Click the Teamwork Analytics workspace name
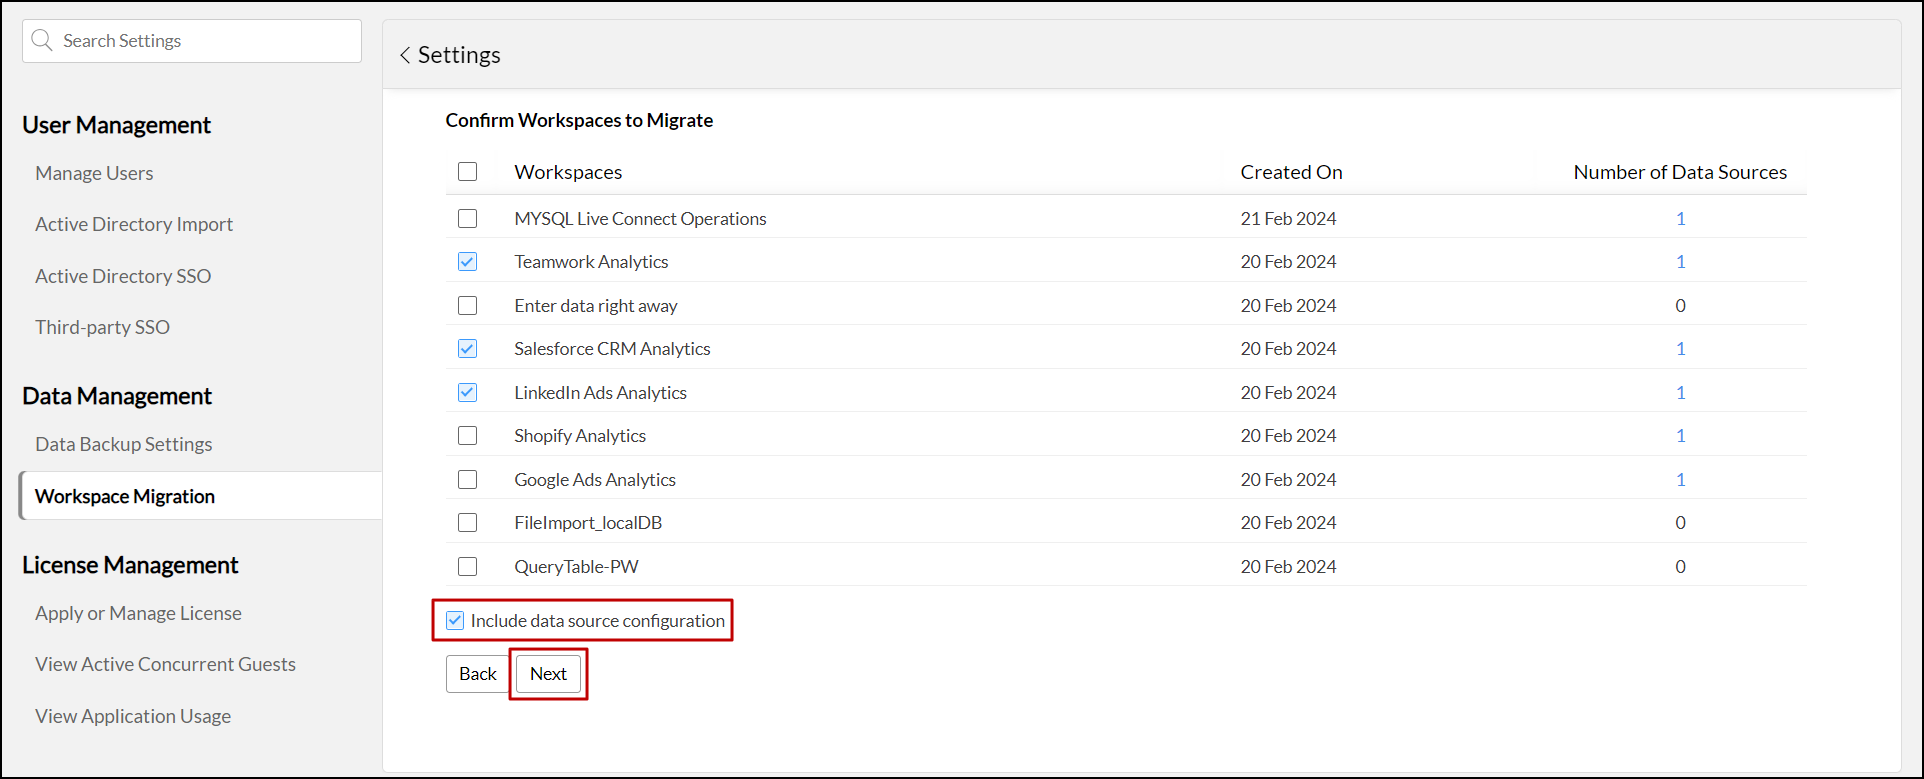Screen dimensions: 1924x779 591,262
